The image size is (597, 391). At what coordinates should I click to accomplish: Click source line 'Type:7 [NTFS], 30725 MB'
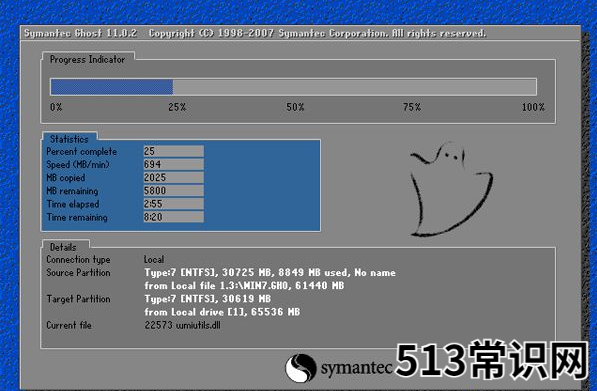270,273
